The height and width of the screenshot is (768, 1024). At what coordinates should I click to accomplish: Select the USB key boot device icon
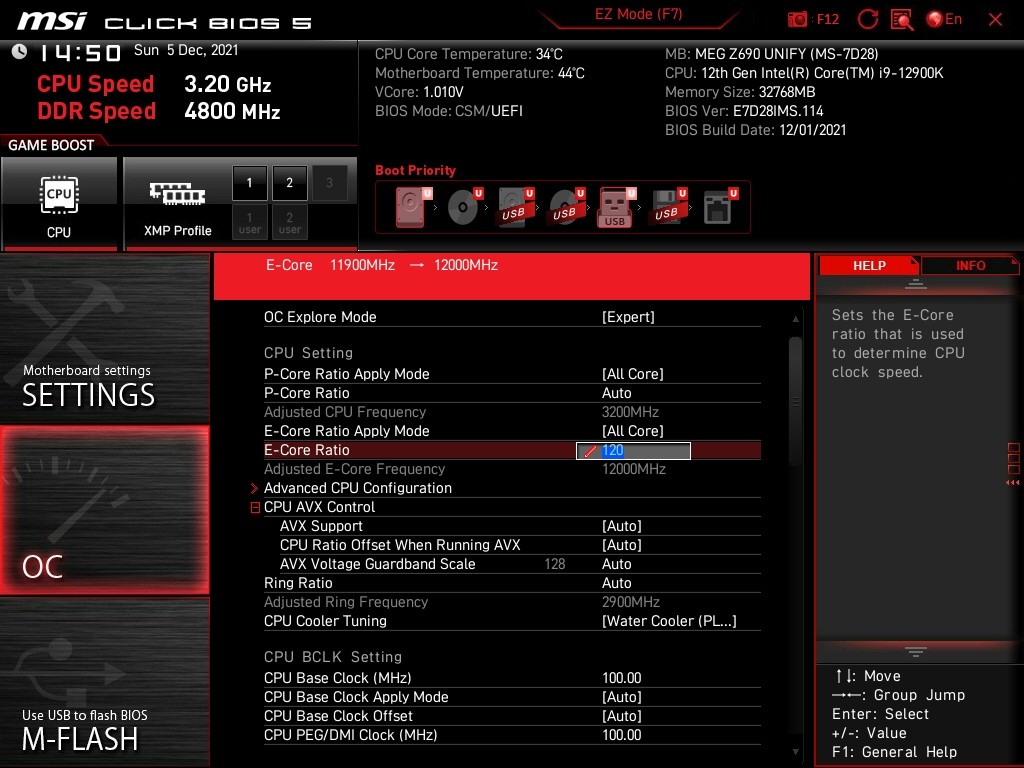pyautogui.click(x=616, y=207)
